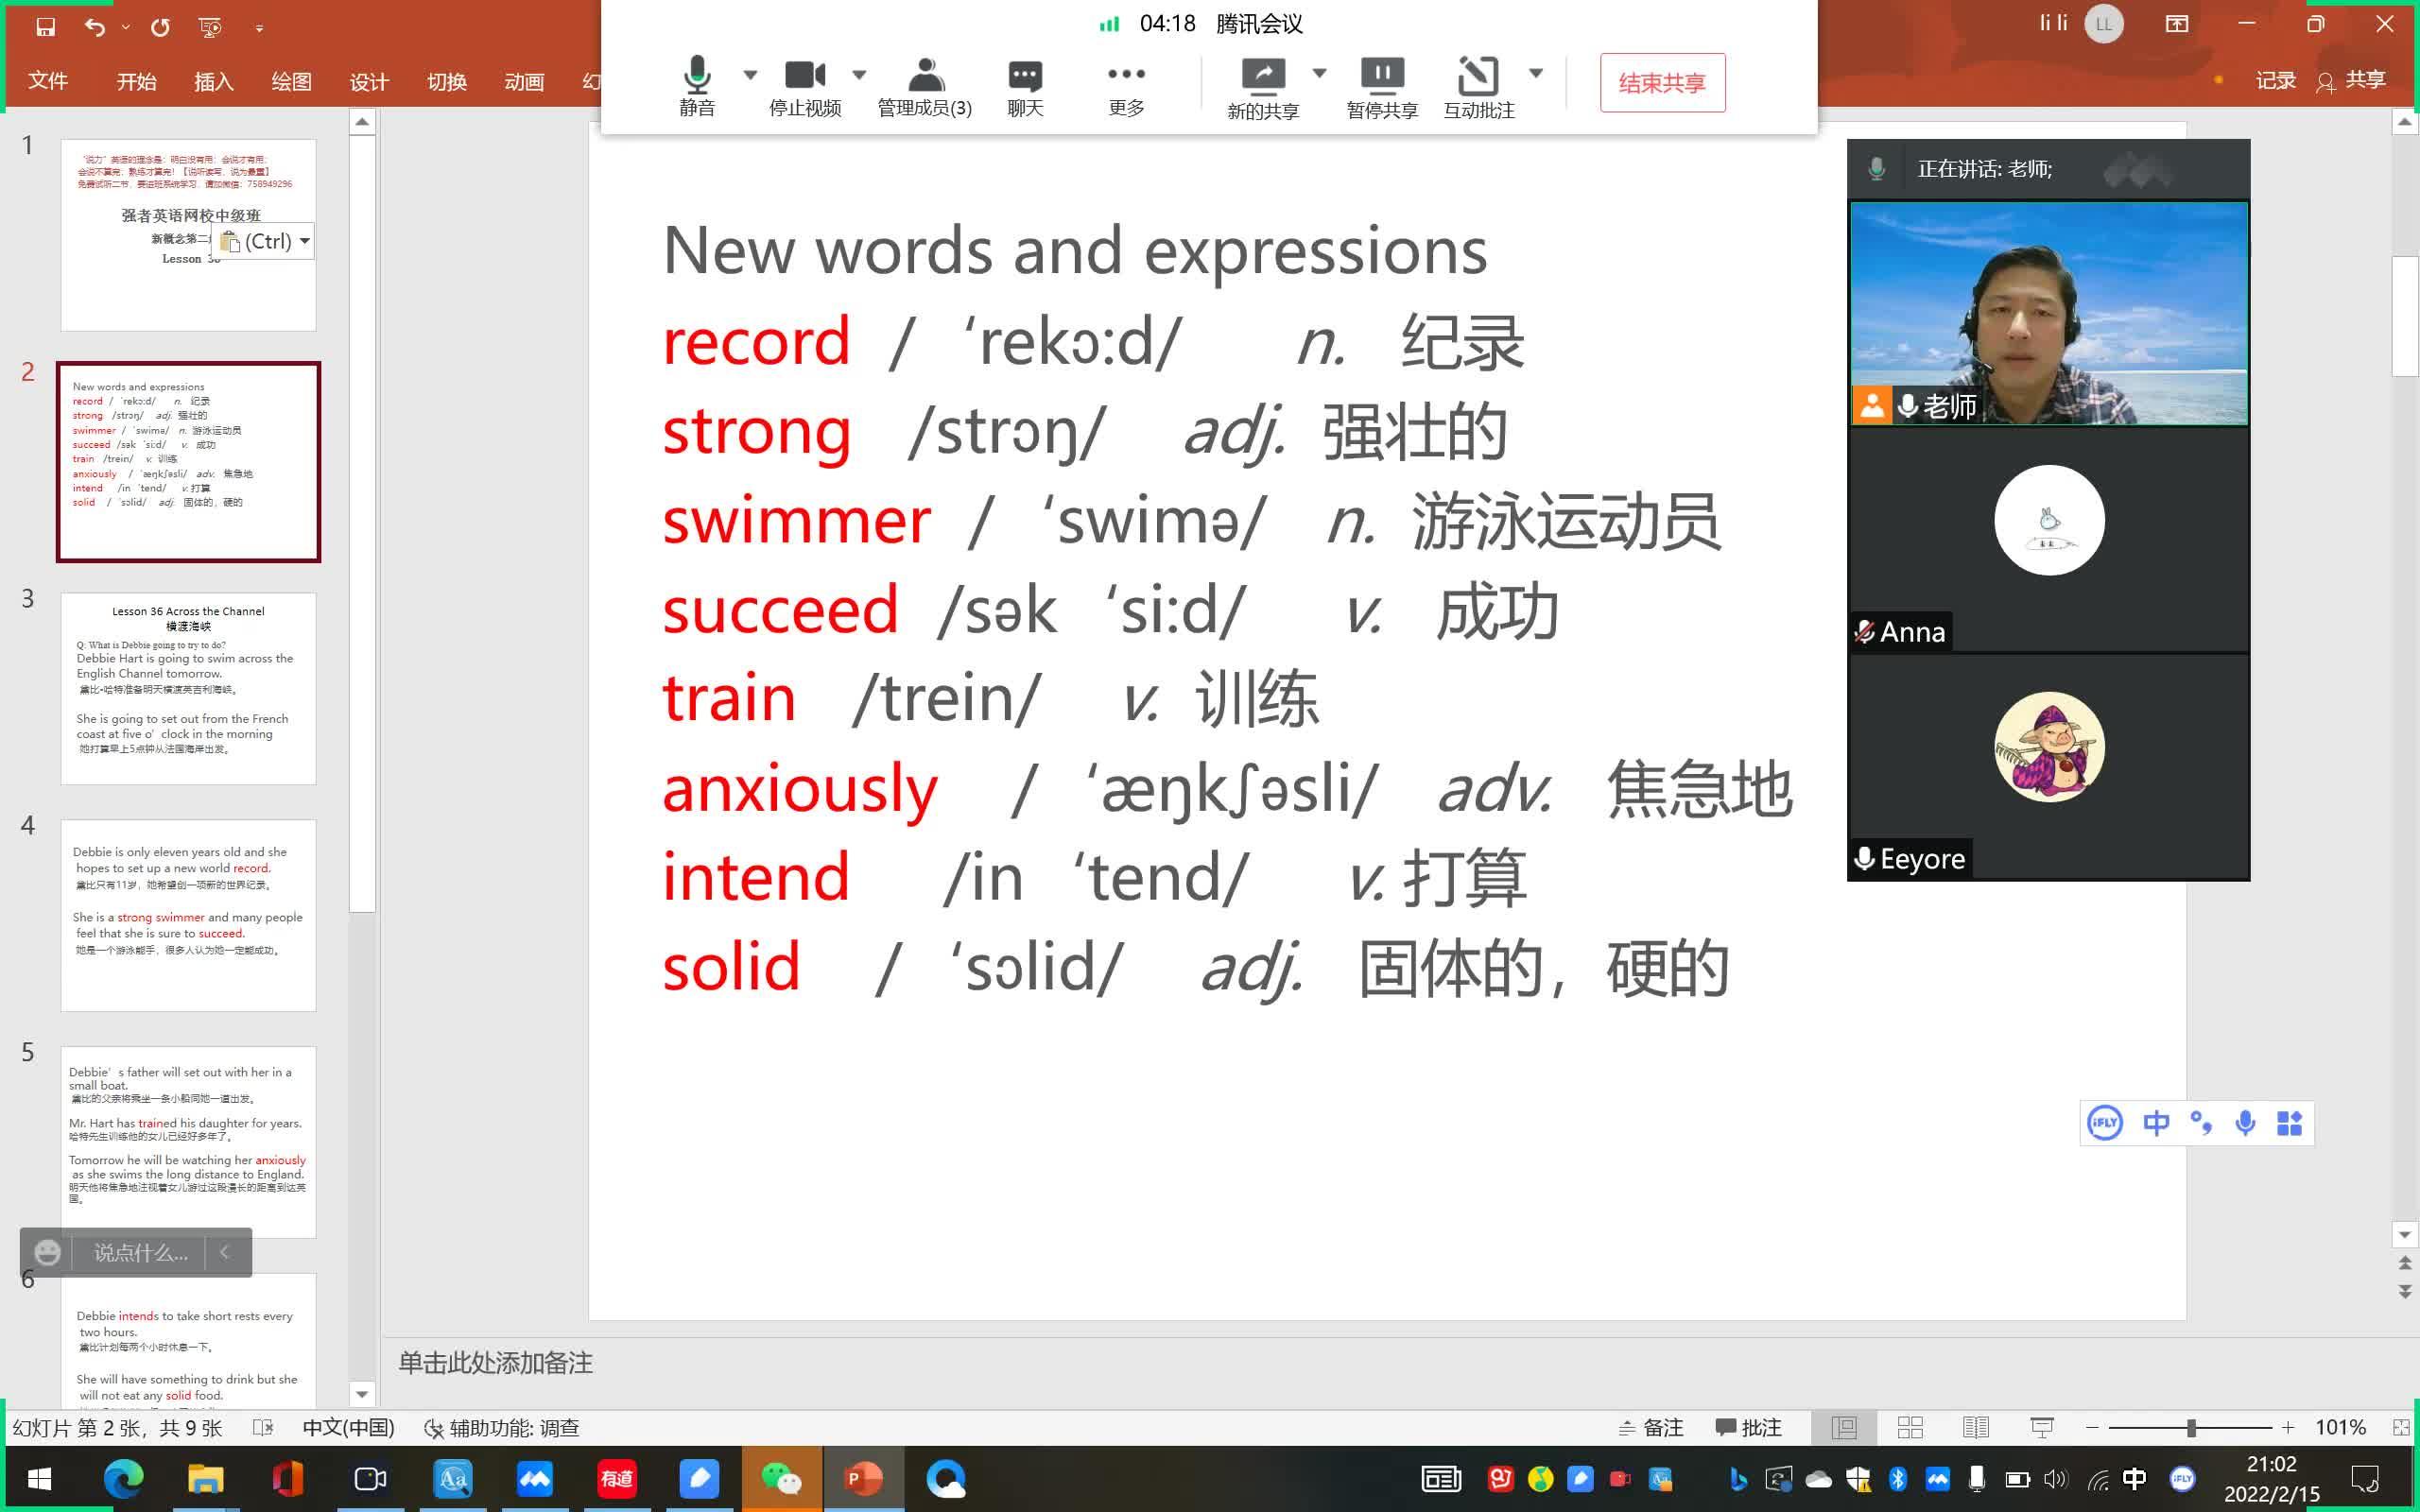2420x1512 pixels.
Task: Expand new share options arrow
Action: (1319, 72)
